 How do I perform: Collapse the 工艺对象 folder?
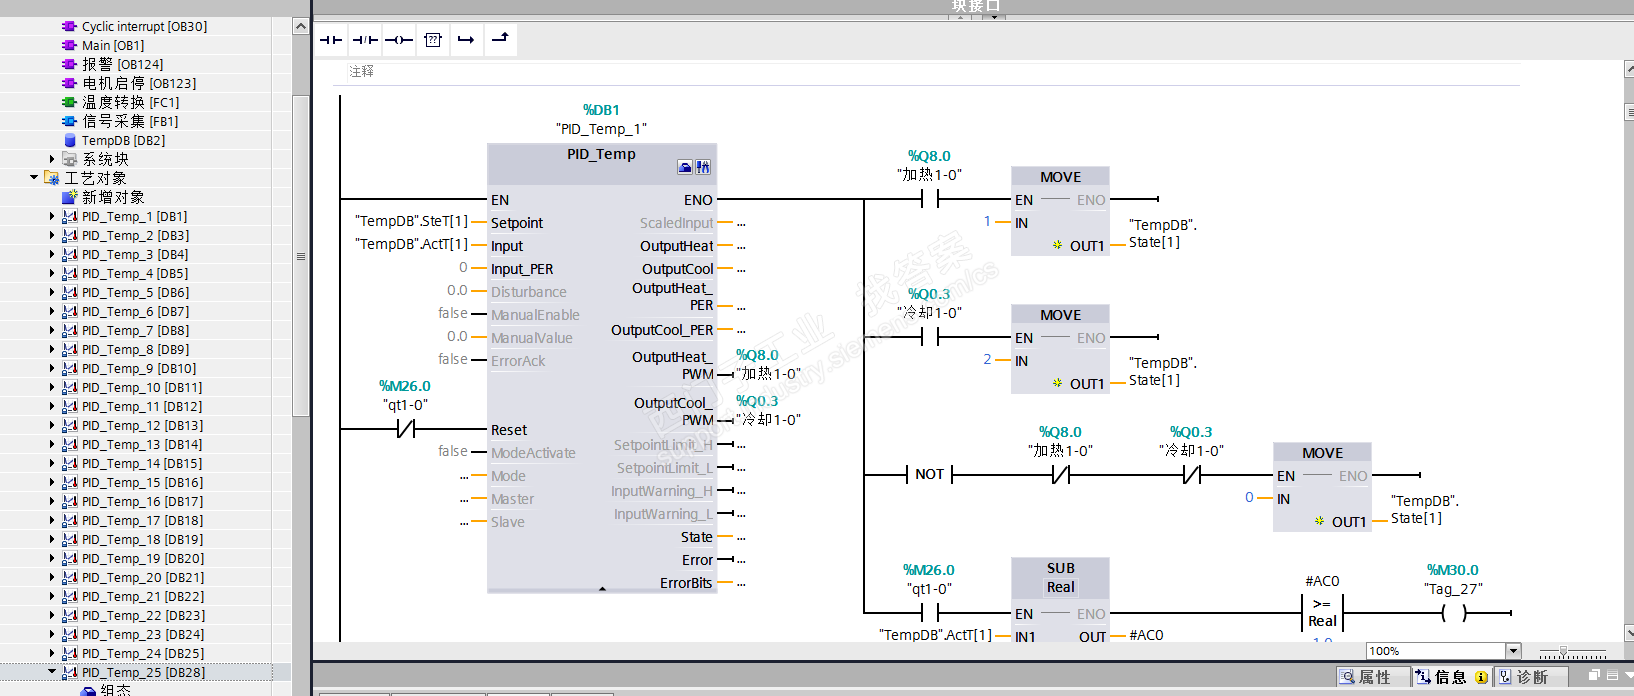tap(34, 178)
